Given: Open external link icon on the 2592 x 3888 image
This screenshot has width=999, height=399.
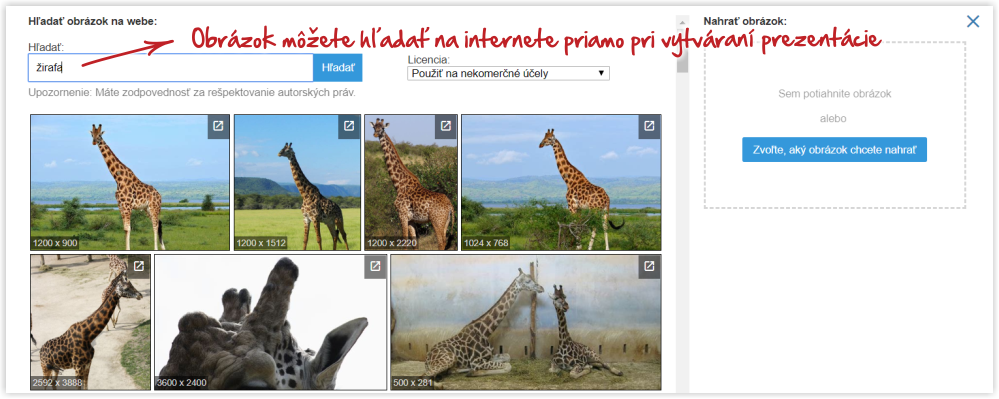Looking at the screenshot, I should pyautogui.click(x=139, y=266).
